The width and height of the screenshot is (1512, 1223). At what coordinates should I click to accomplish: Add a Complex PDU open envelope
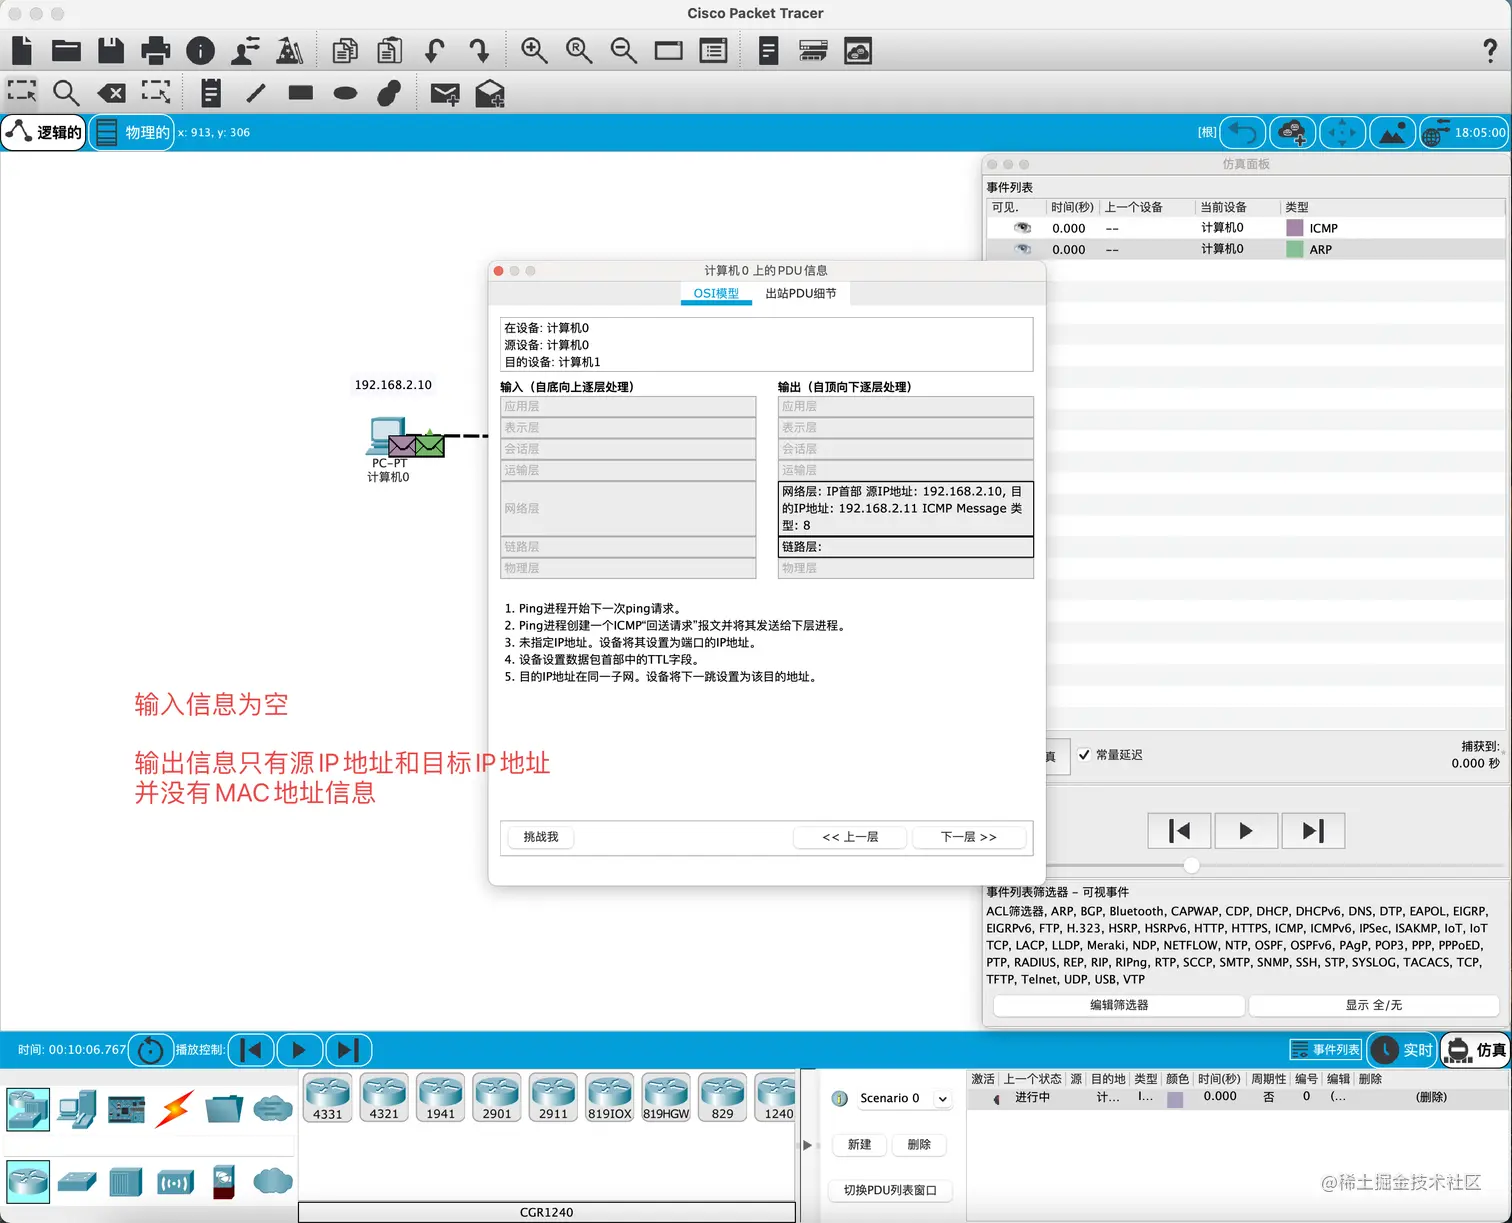click(490, 93)
